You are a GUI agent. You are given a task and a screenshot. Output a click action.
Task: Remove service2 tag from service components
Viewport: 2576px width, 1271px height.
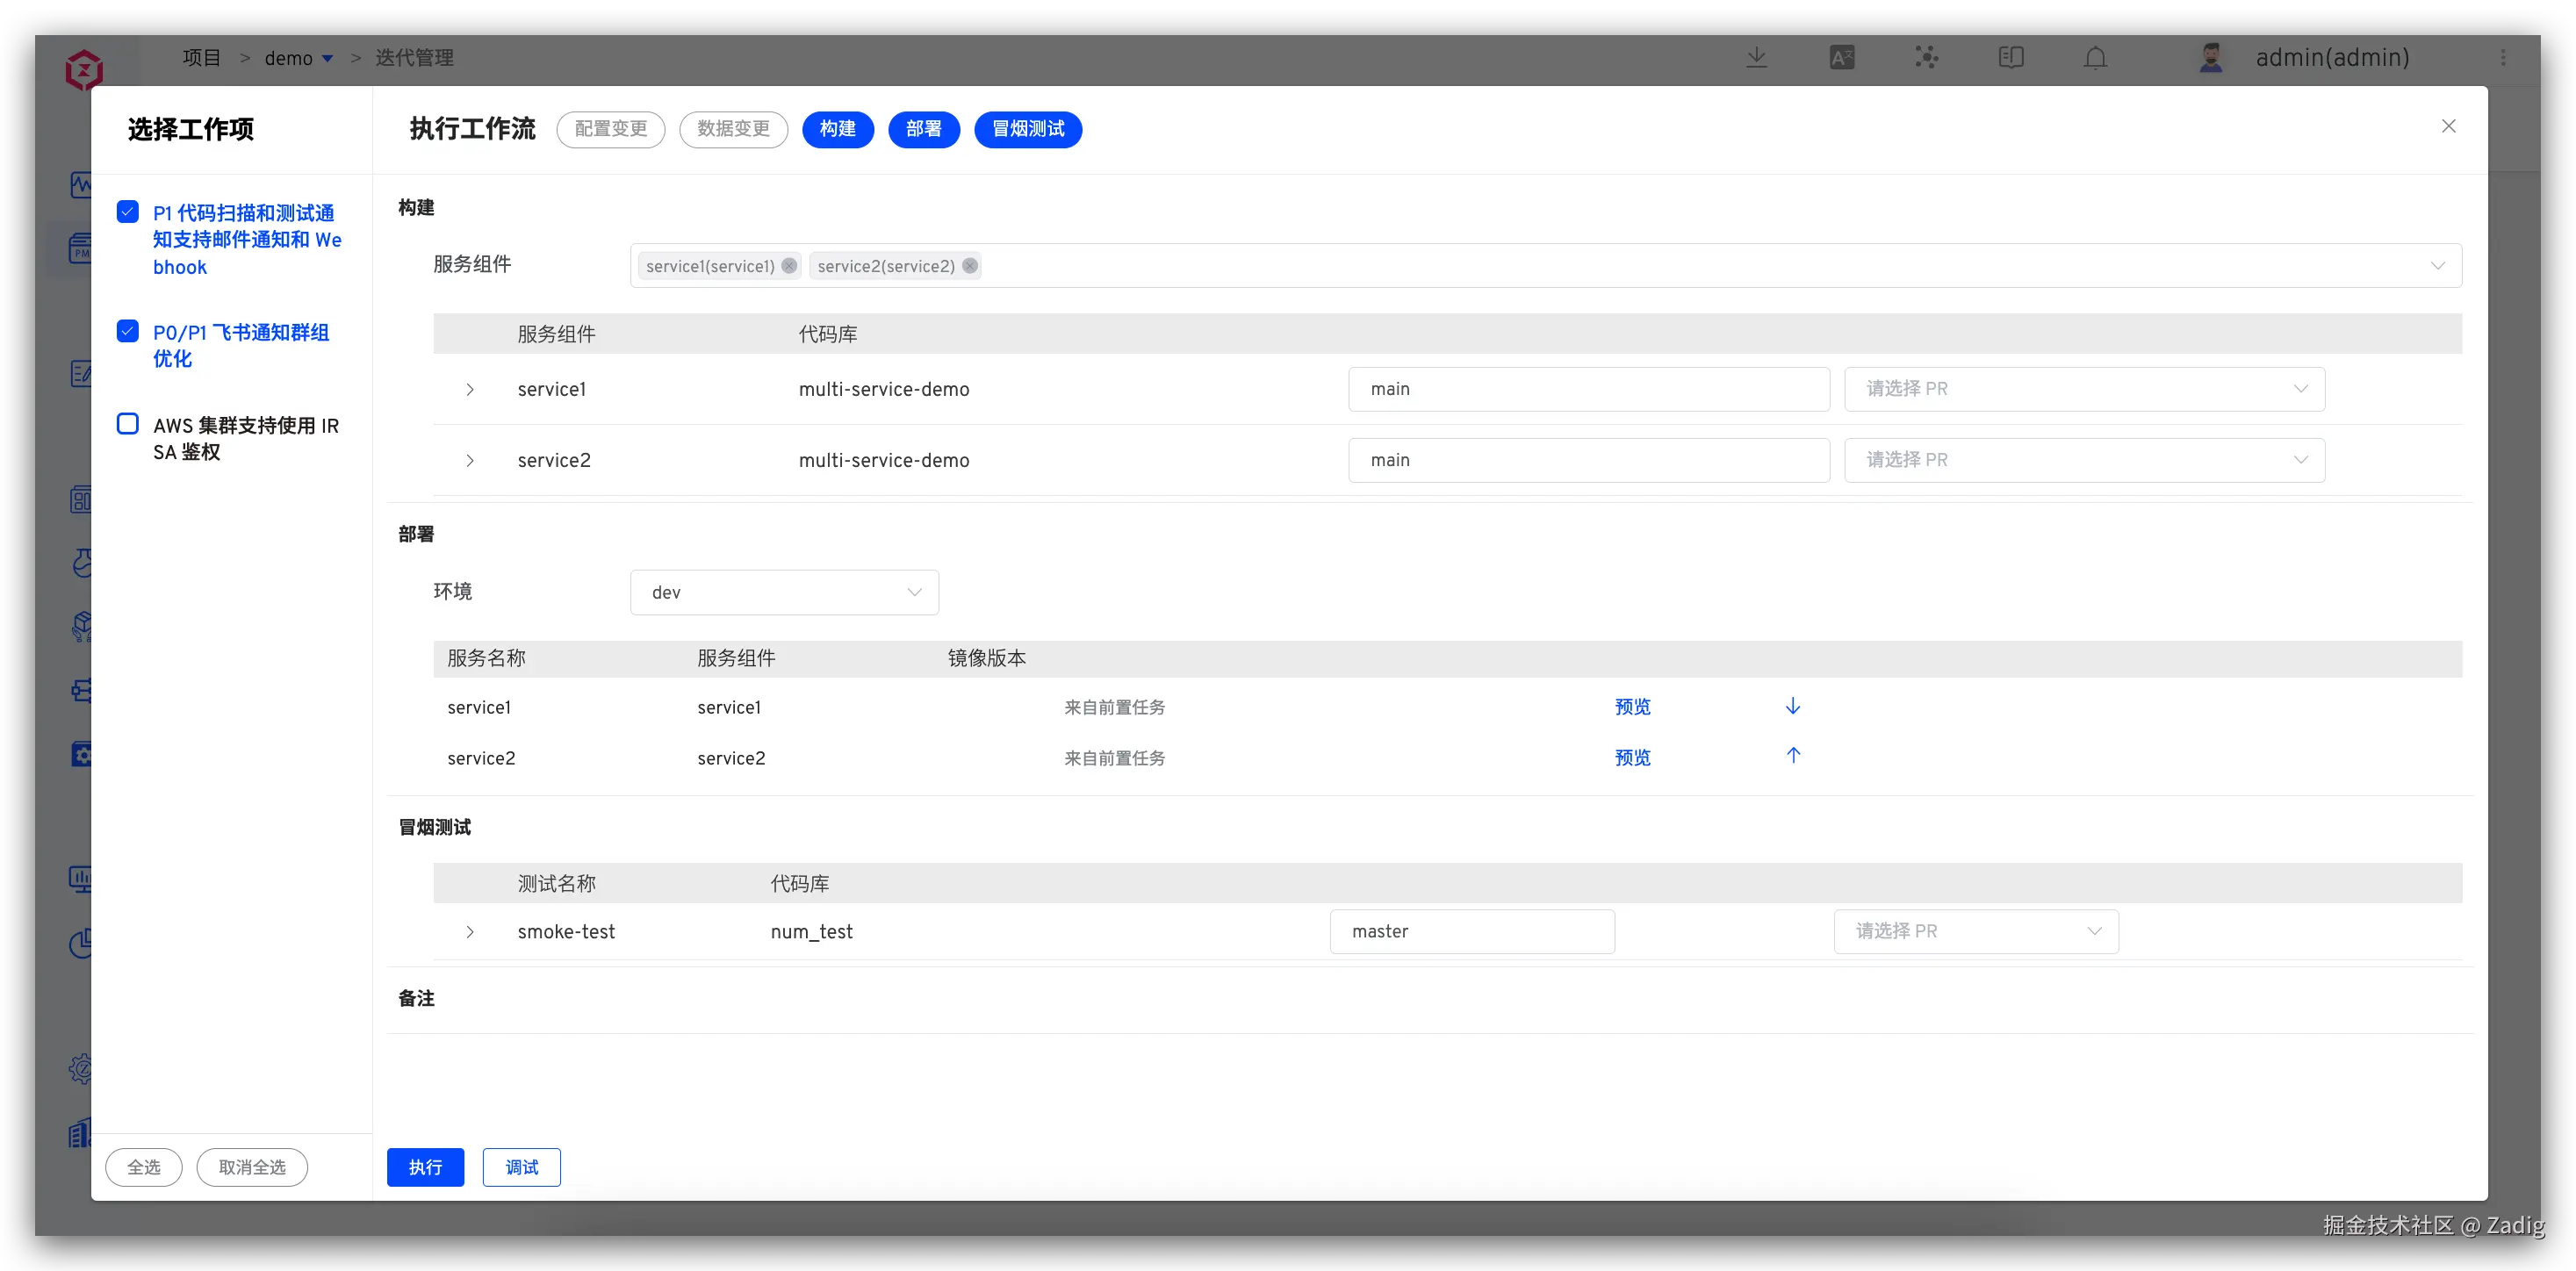coord(969,266)
